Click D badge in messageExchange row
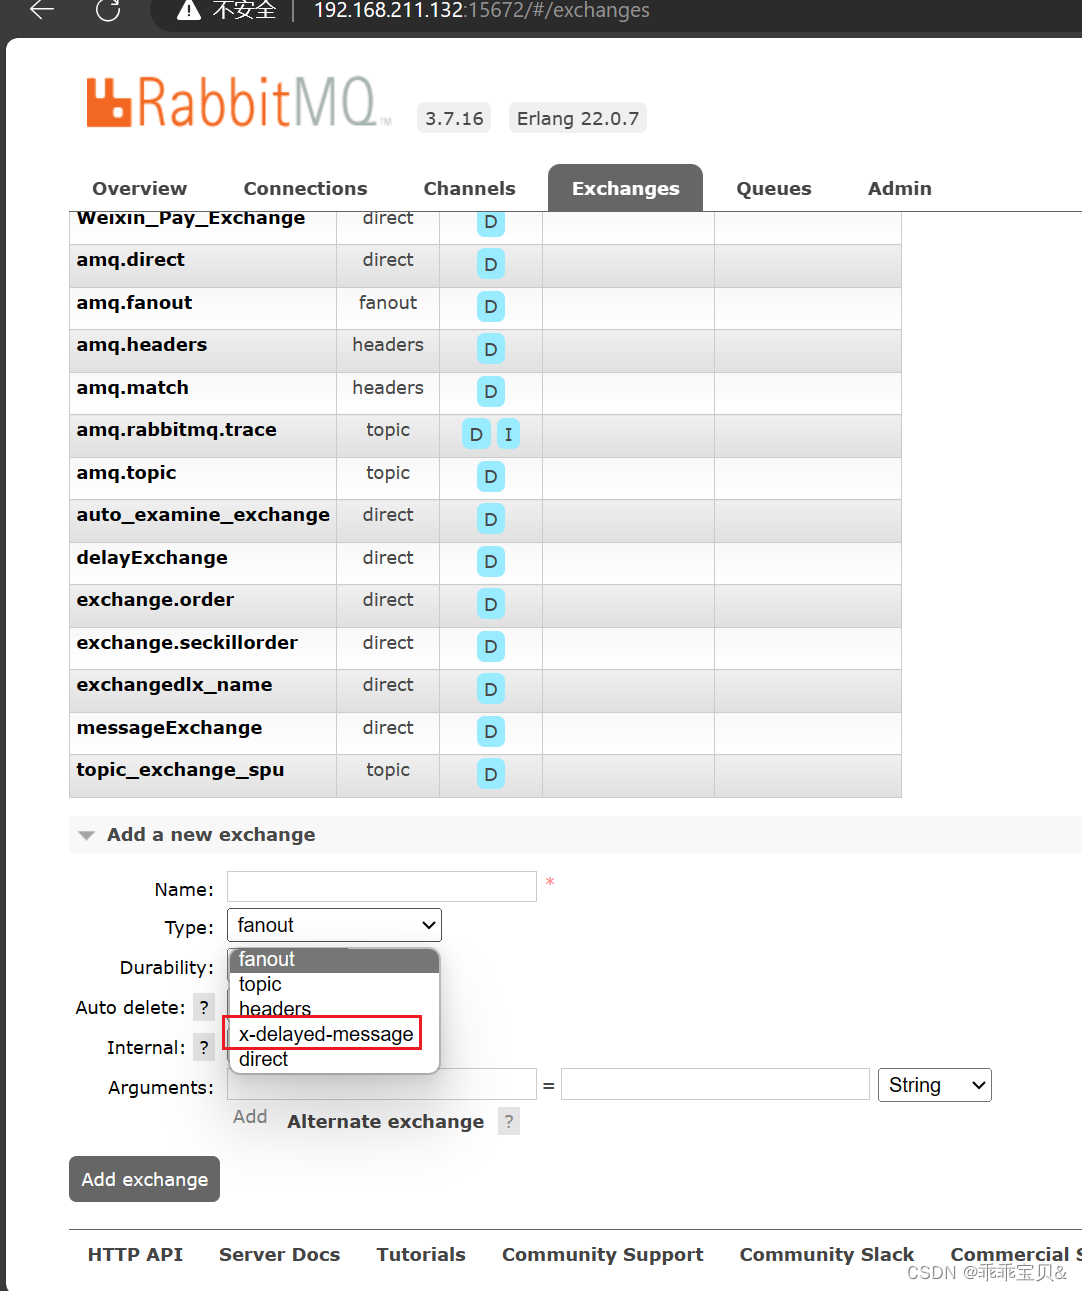 (x=491, y=732)
